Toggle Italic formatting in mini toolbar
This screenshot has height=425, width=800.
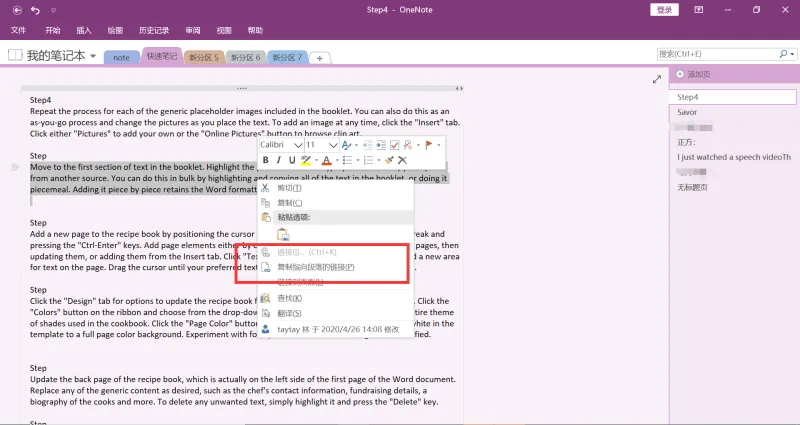tap(279, 160)
